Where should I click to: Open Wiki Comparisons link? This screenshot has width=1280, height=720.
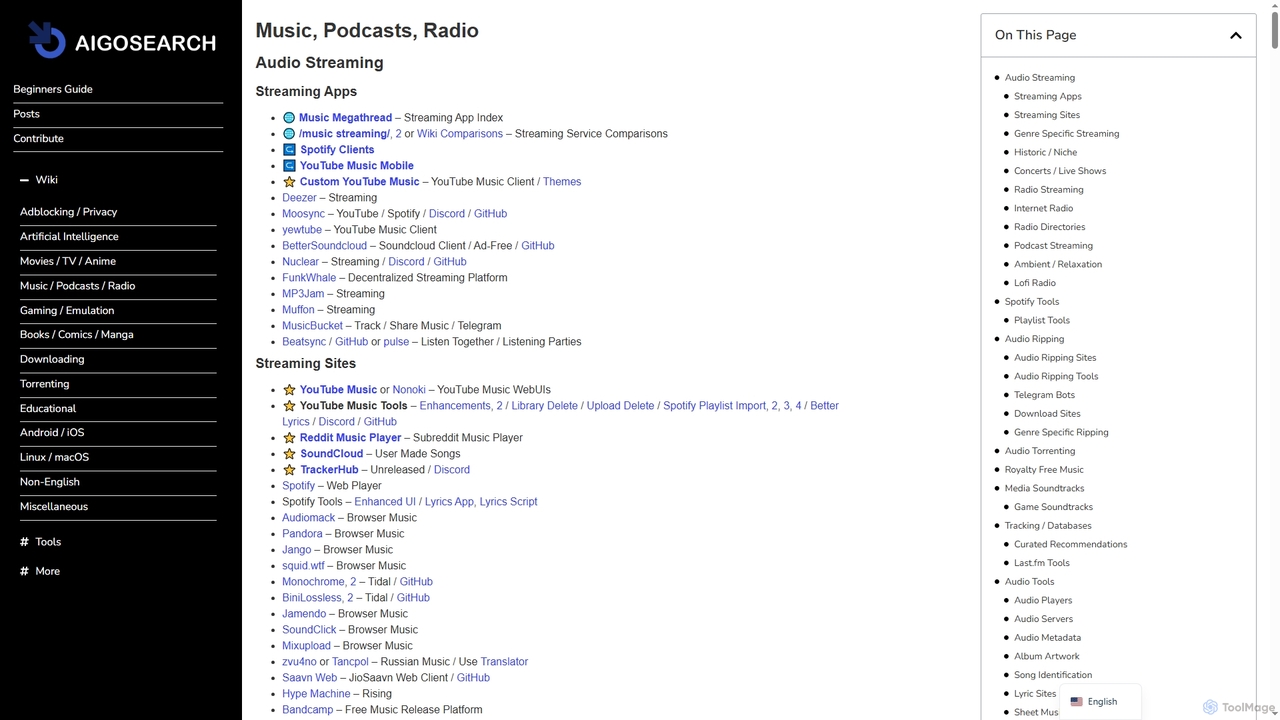click(x=460, y=134)
